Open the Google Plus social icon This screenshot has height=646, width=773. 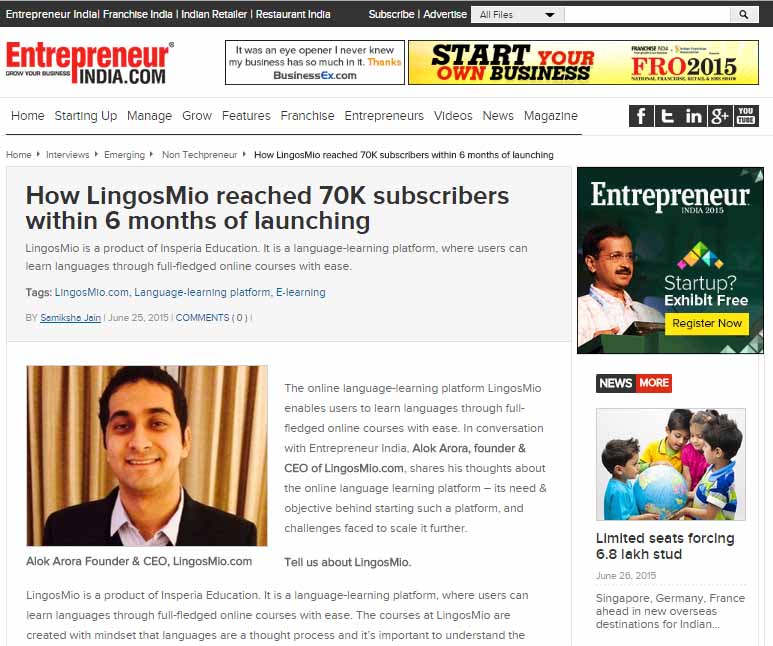pos(720,116)
